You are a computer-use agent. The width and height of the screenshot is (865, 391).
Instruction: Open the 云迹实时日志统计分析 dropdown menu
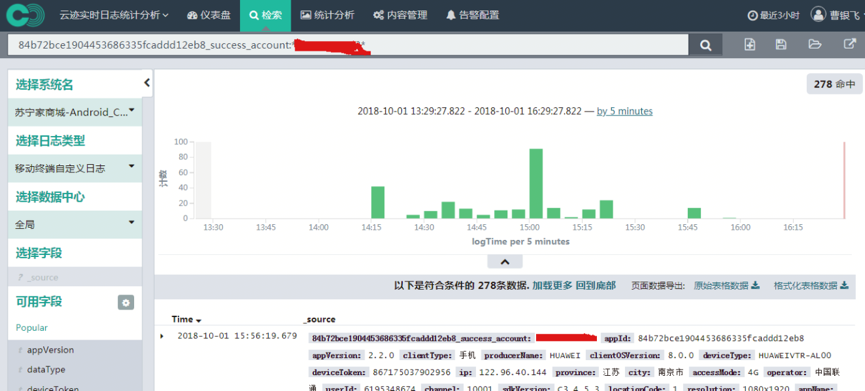tap(114, 15)
